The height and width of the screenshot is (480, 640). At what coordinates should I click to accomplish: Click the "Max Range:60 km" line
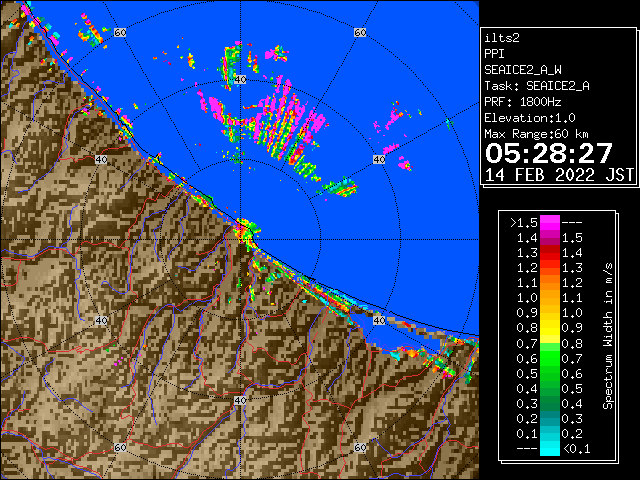tap(537, 134)
